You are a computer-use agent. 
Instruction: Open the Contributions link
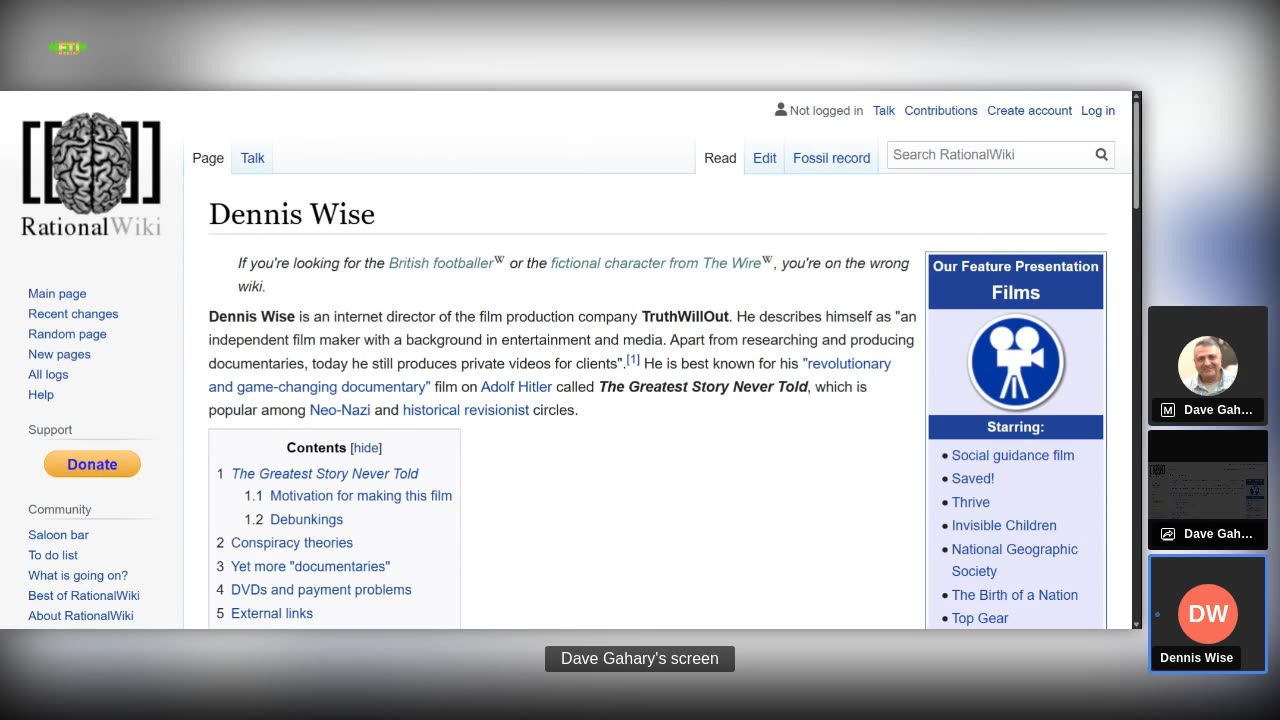pos(941,111)
